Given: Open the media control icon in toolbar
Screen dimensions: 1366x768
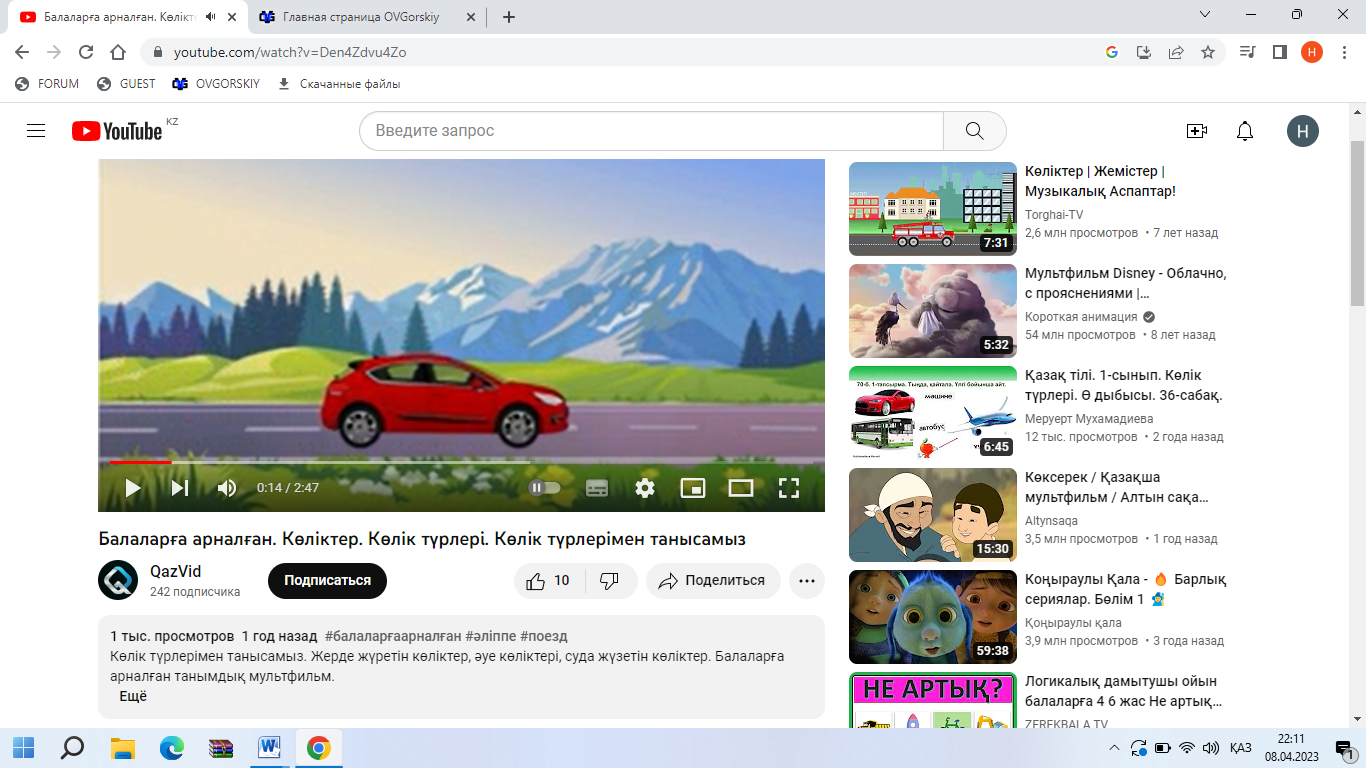Looking at the screenshot, I should pos(1247,52).
